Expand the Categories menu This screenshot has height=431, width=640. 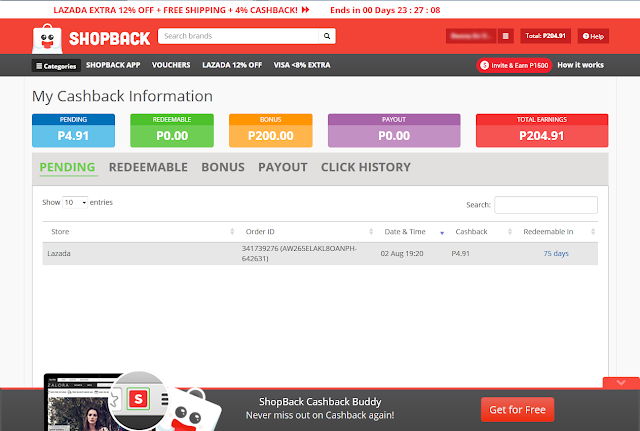(x=56, y=66)
